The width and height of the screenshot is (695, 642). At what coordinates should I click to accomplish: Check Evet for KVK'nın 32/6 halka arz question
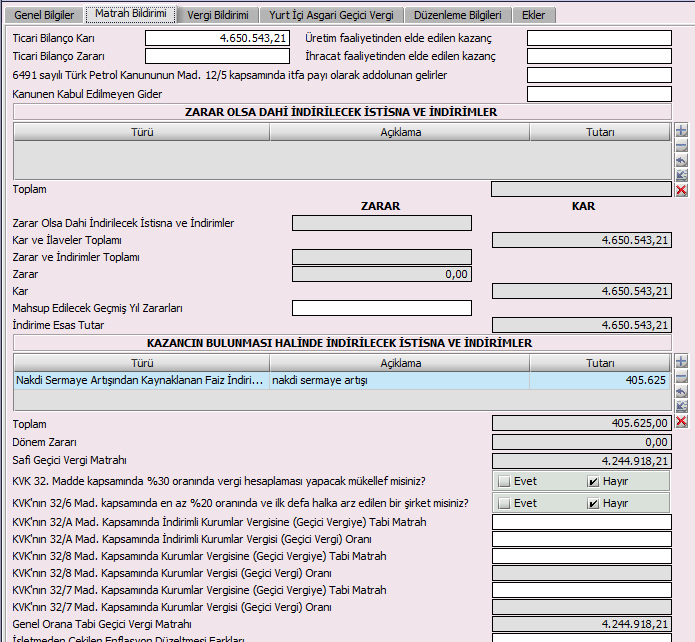504,503
